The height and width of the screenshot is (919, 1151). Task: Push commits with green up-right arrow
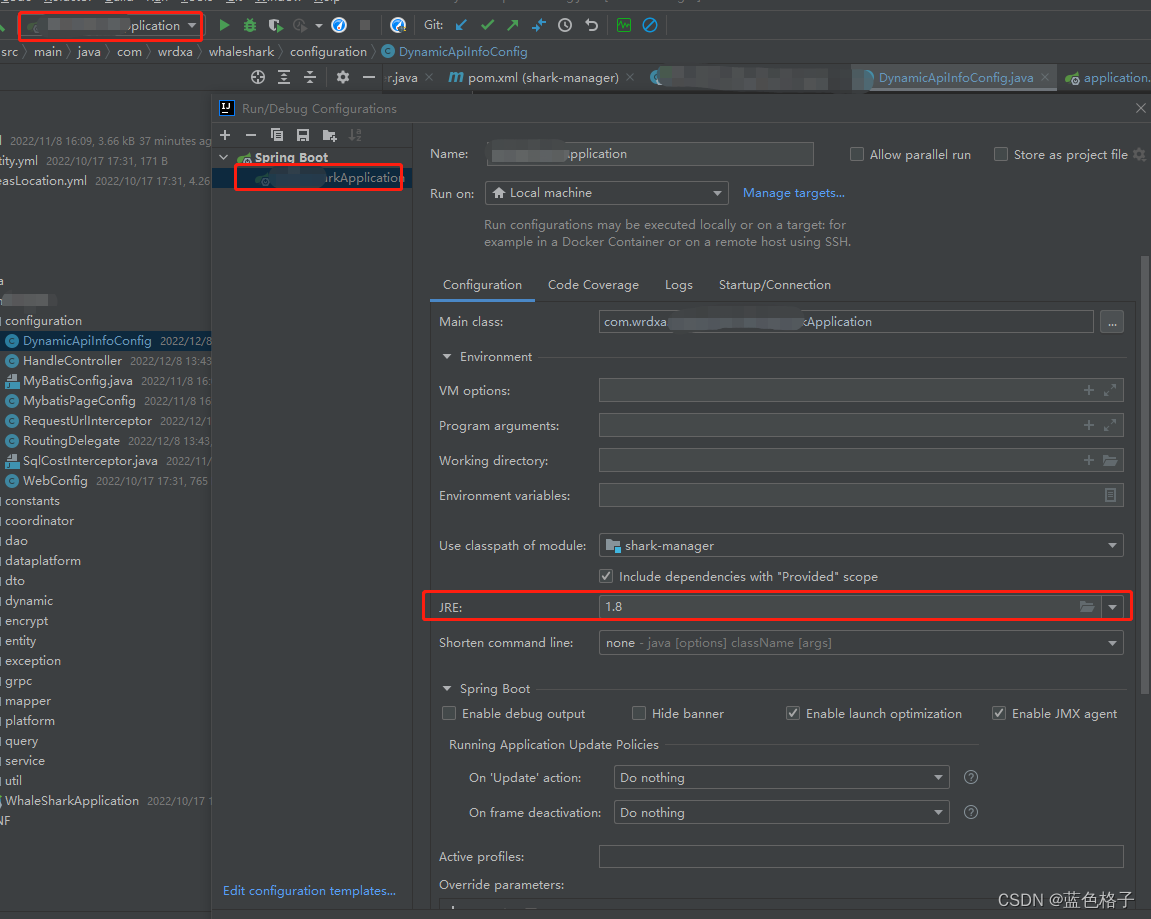[513, 26]
